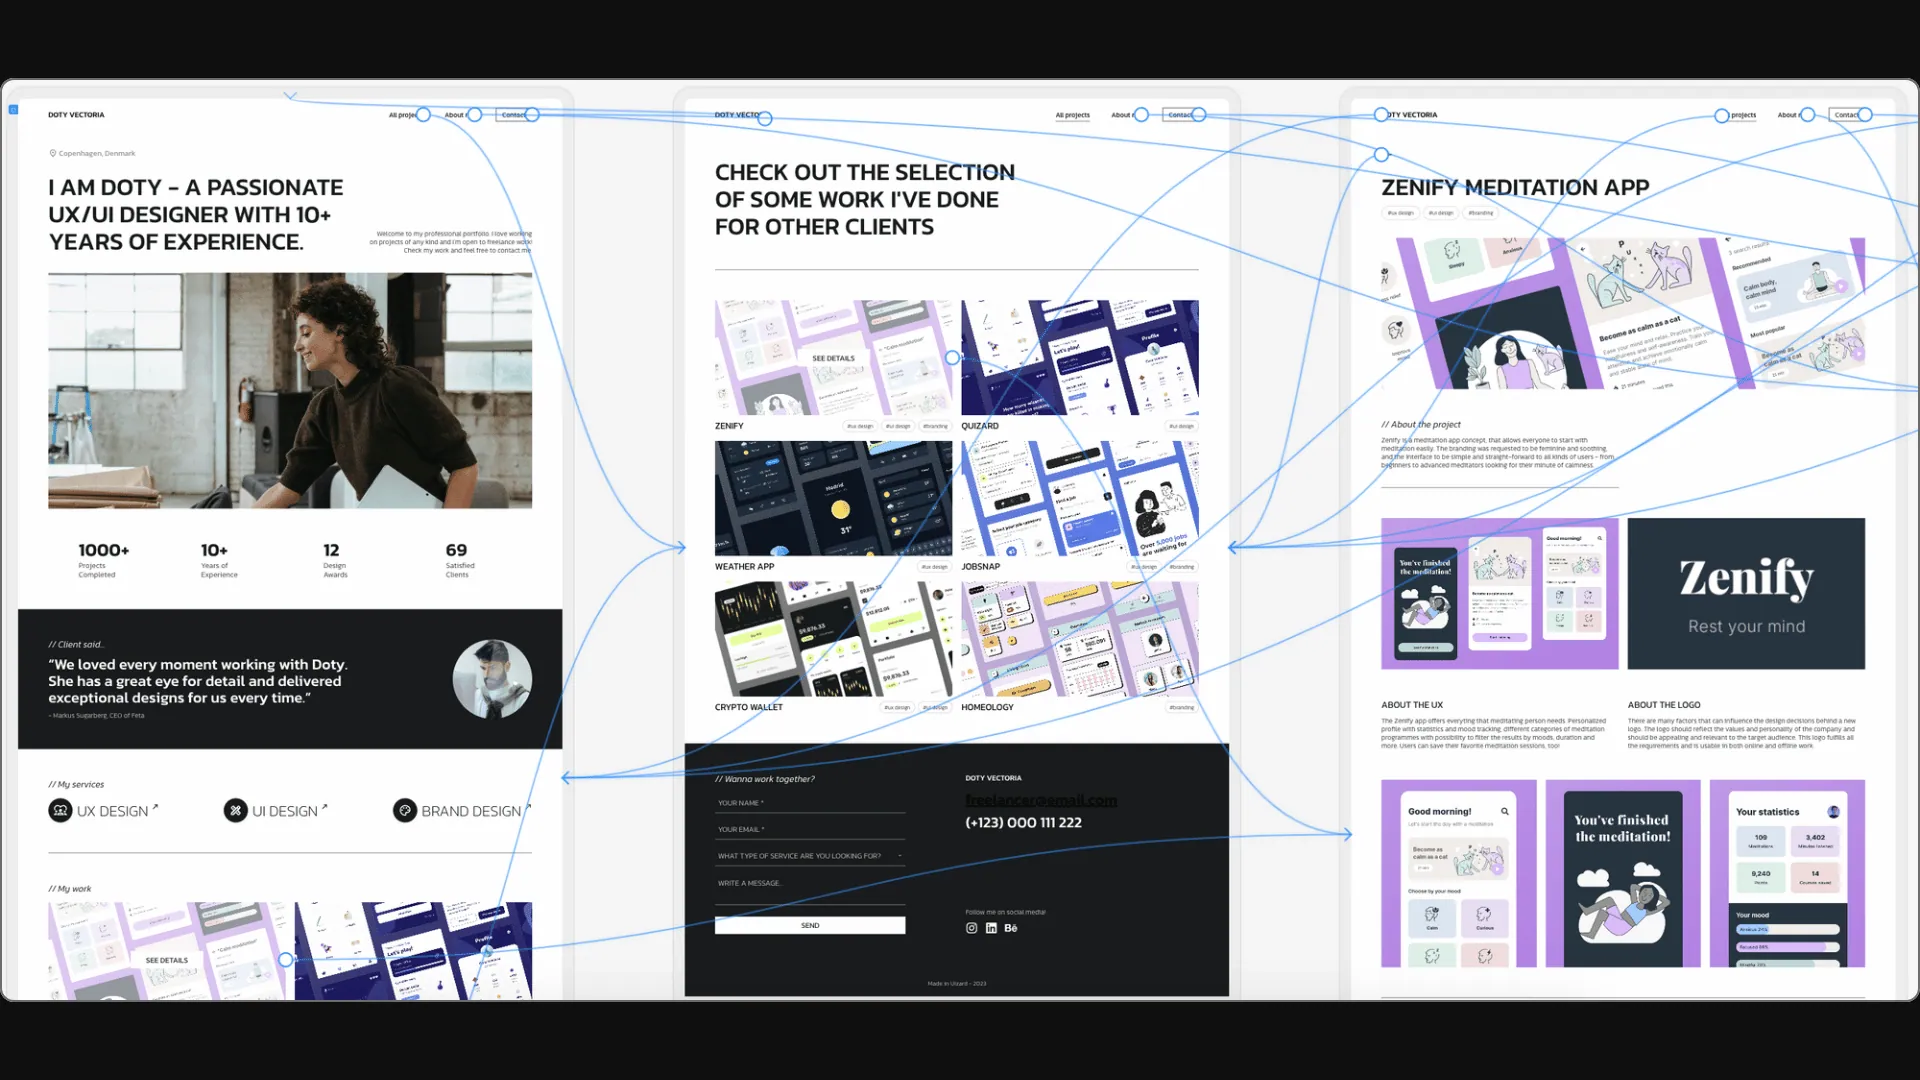Open the CRYPTO WALLET project thumbnail

pos(833,639)
